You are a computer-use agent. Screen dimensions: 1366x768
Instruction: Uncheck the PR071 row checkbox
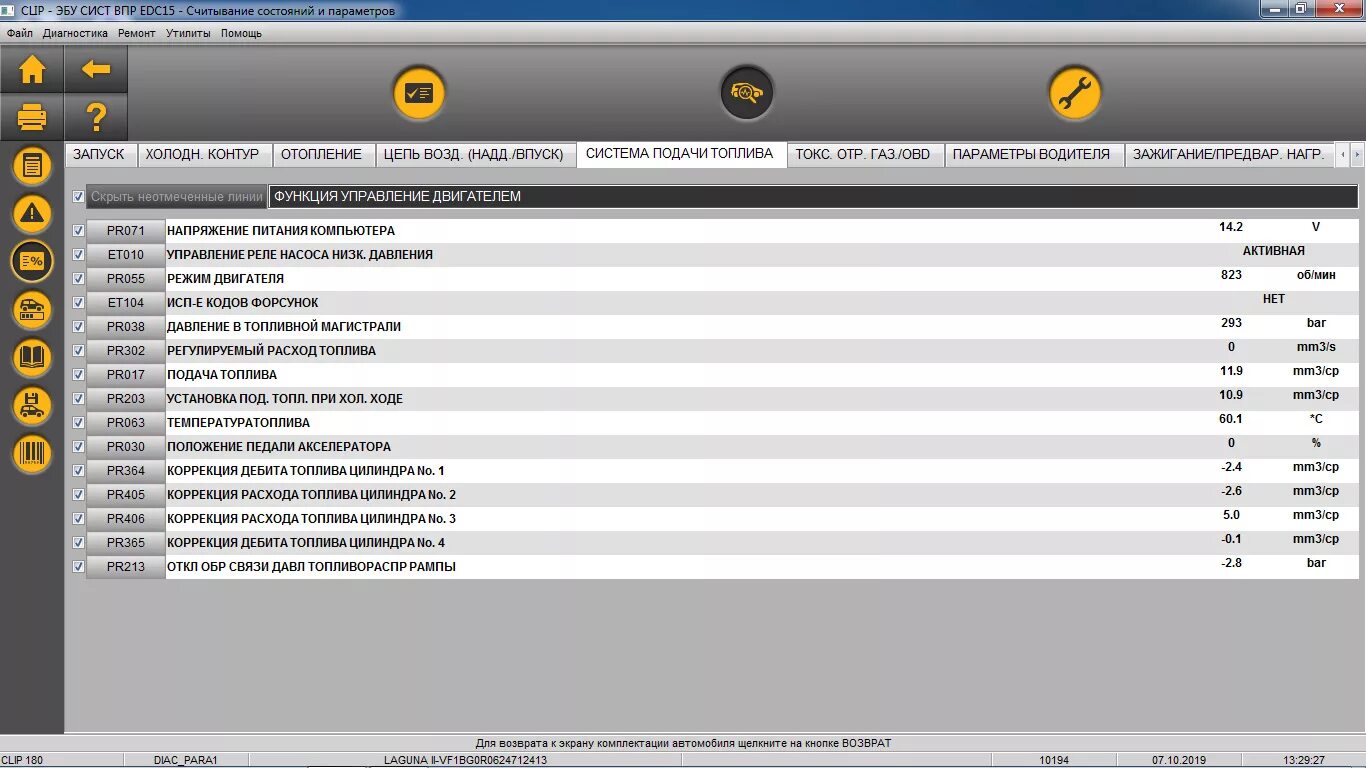coord(79,230)
